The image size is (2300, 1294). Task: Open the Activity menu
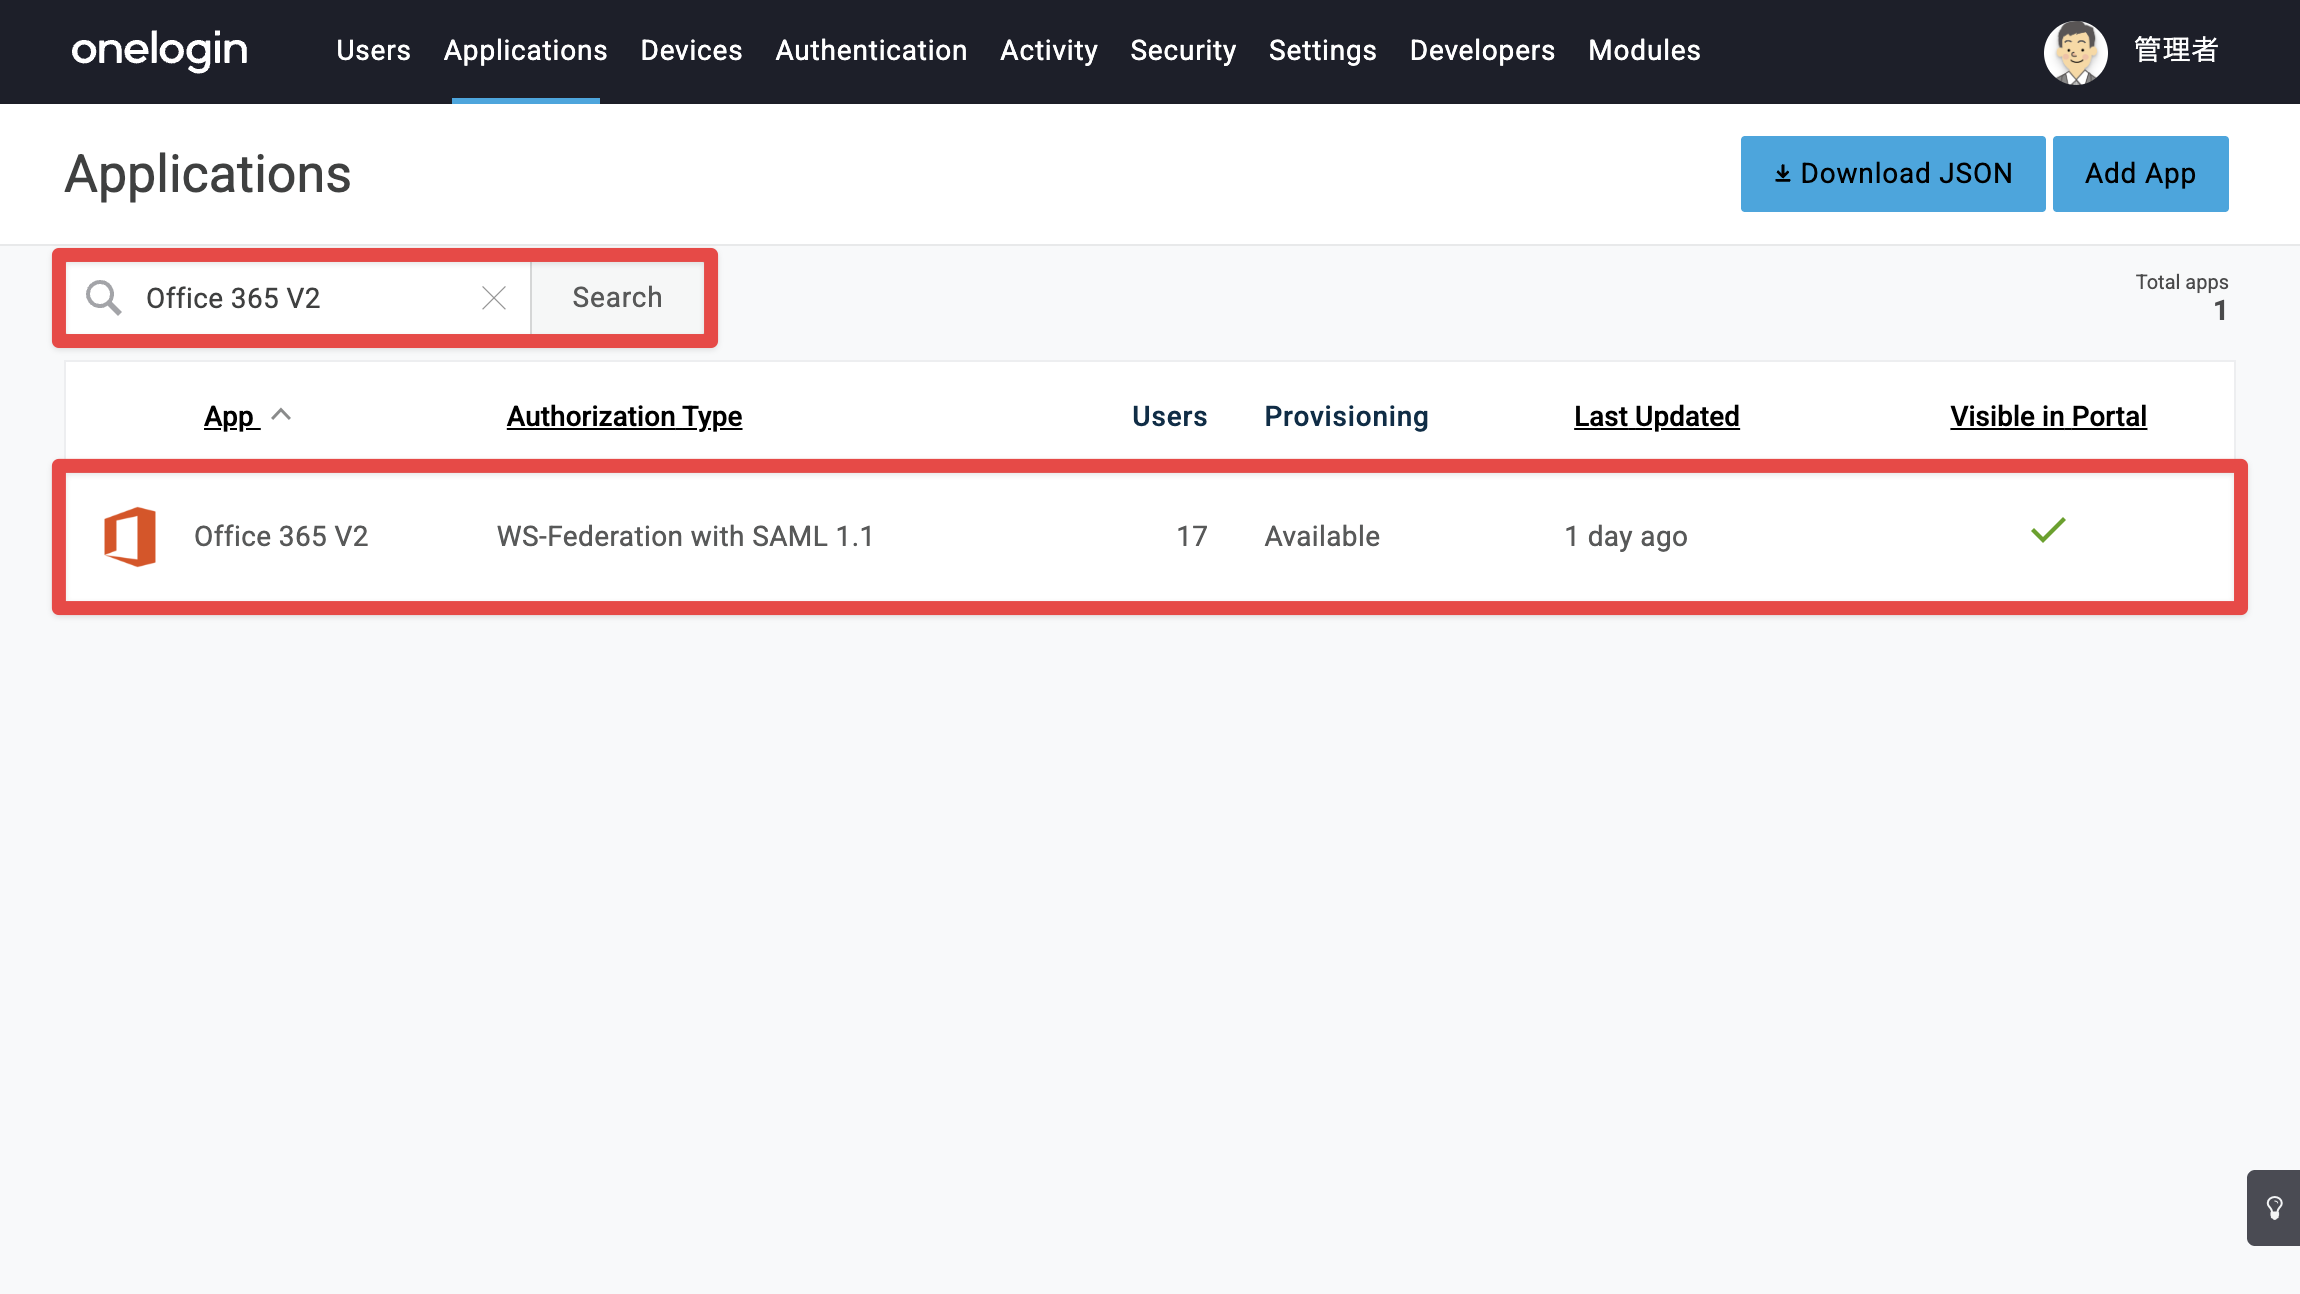pos(1049,50)
